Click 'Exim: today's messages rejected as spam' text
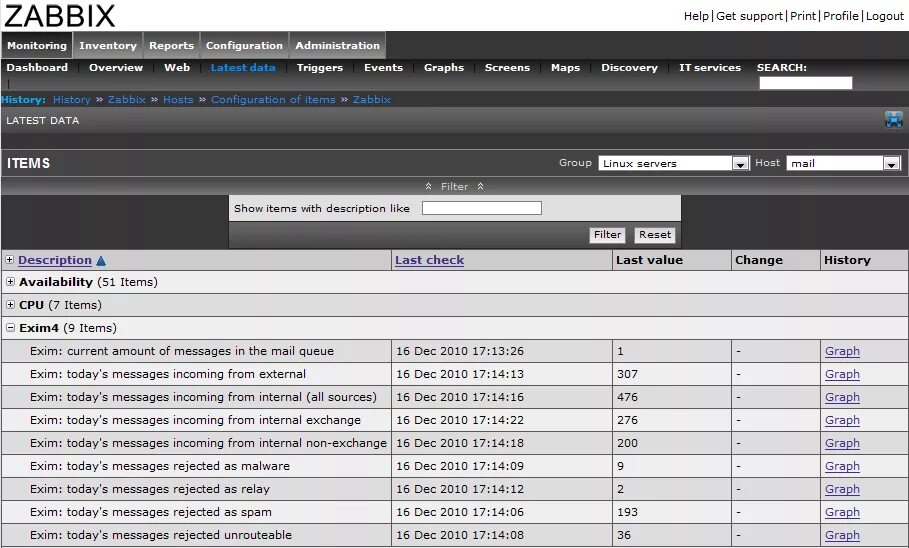Screen dimensions: 909x548 pos(151,512)
